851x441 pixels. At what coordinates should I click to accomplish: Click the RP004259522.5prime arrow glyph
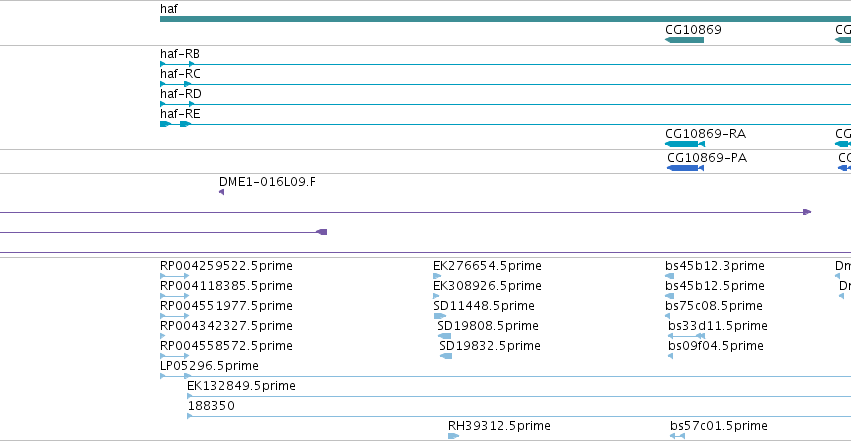click(175, 276)
